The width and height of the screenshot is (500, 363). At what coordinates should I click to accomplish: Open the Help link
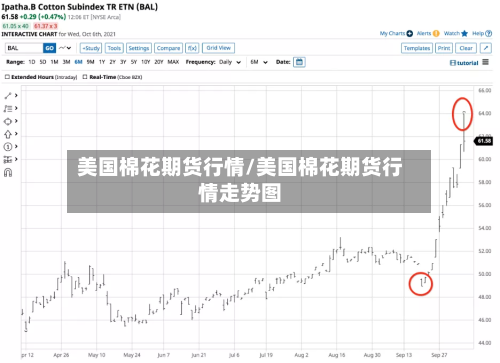point(478,33)
